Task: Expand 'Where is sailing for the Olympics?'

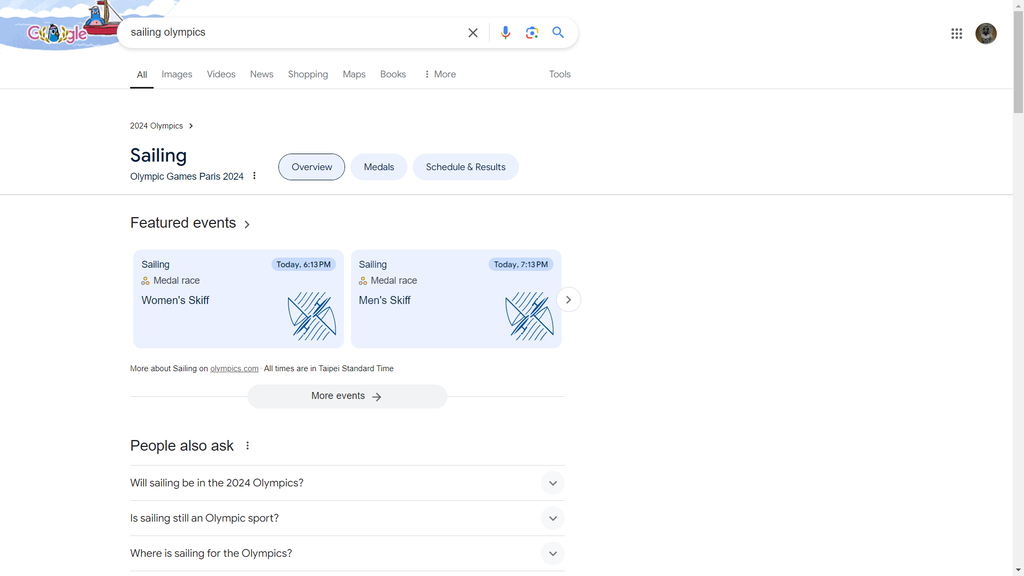Action: (x=347, y=554)
